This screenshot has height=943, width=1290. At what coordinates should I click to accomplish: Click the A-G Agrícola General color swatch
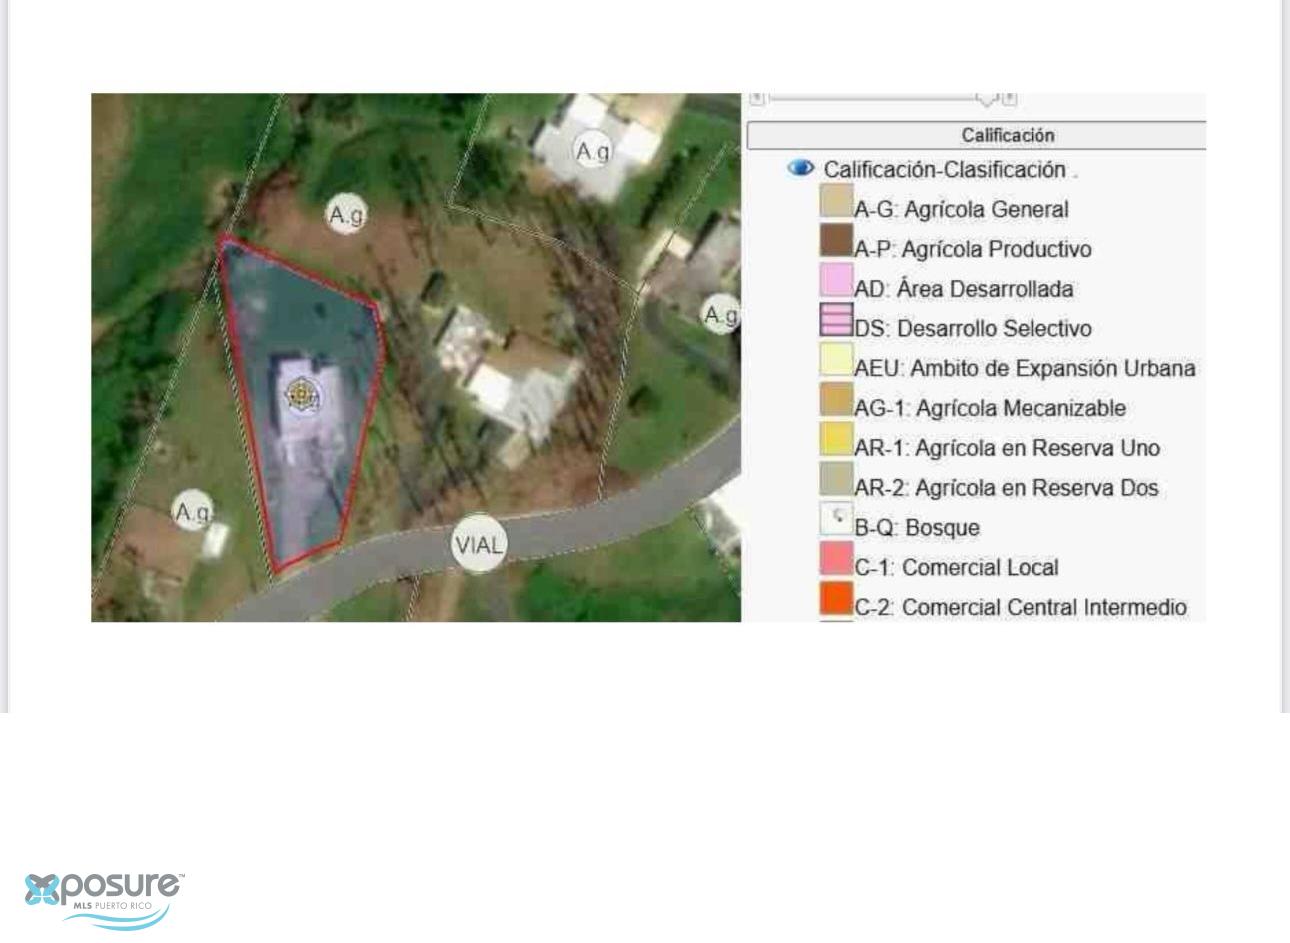tap(836, 200)
